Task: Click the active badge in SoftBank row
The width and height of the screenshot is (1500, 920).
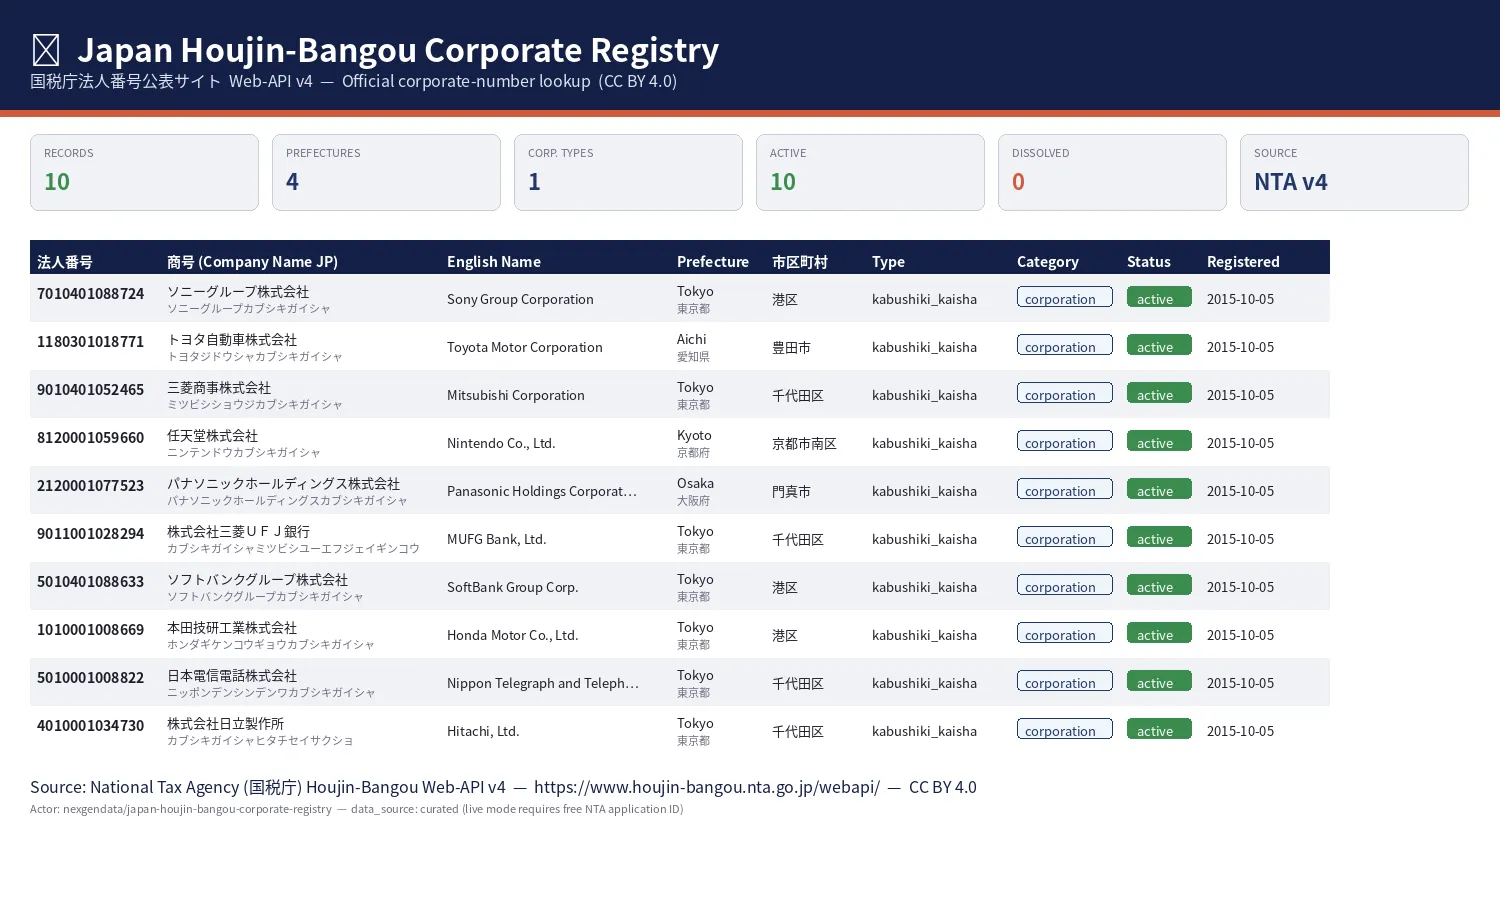Action: coord(1159,586)
